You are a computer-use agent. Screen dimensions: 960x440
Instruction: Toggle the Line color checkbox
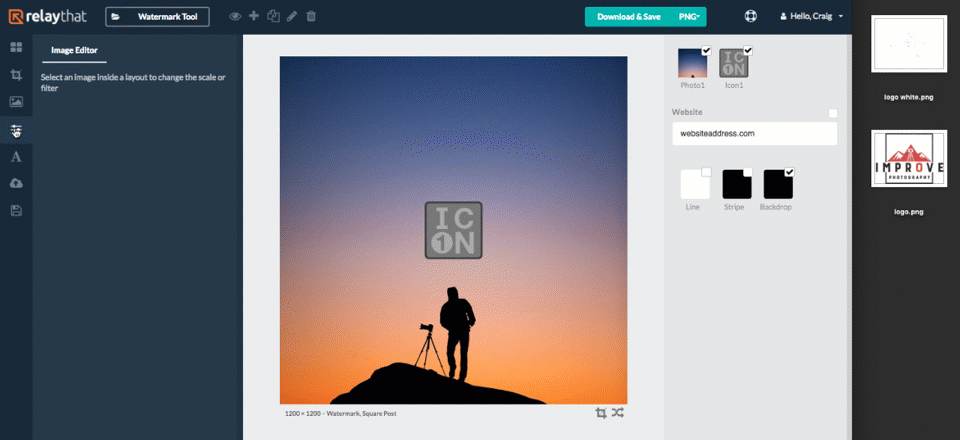pos(707,173)
